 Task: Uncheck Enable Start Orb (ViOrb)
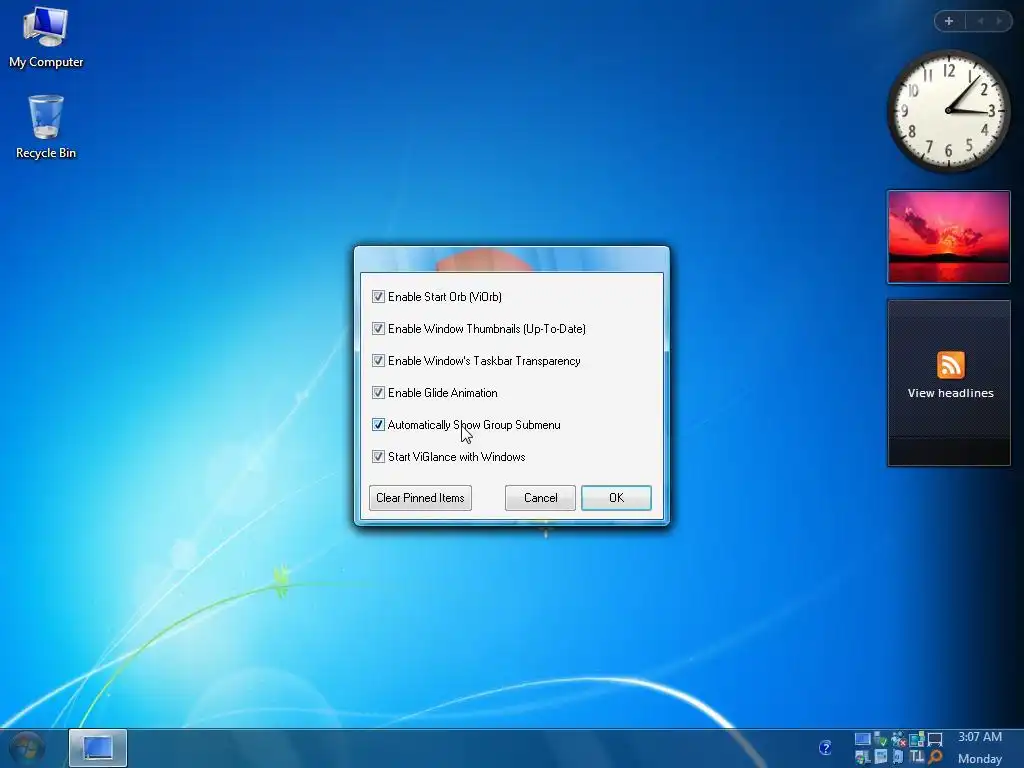(378, 296)
